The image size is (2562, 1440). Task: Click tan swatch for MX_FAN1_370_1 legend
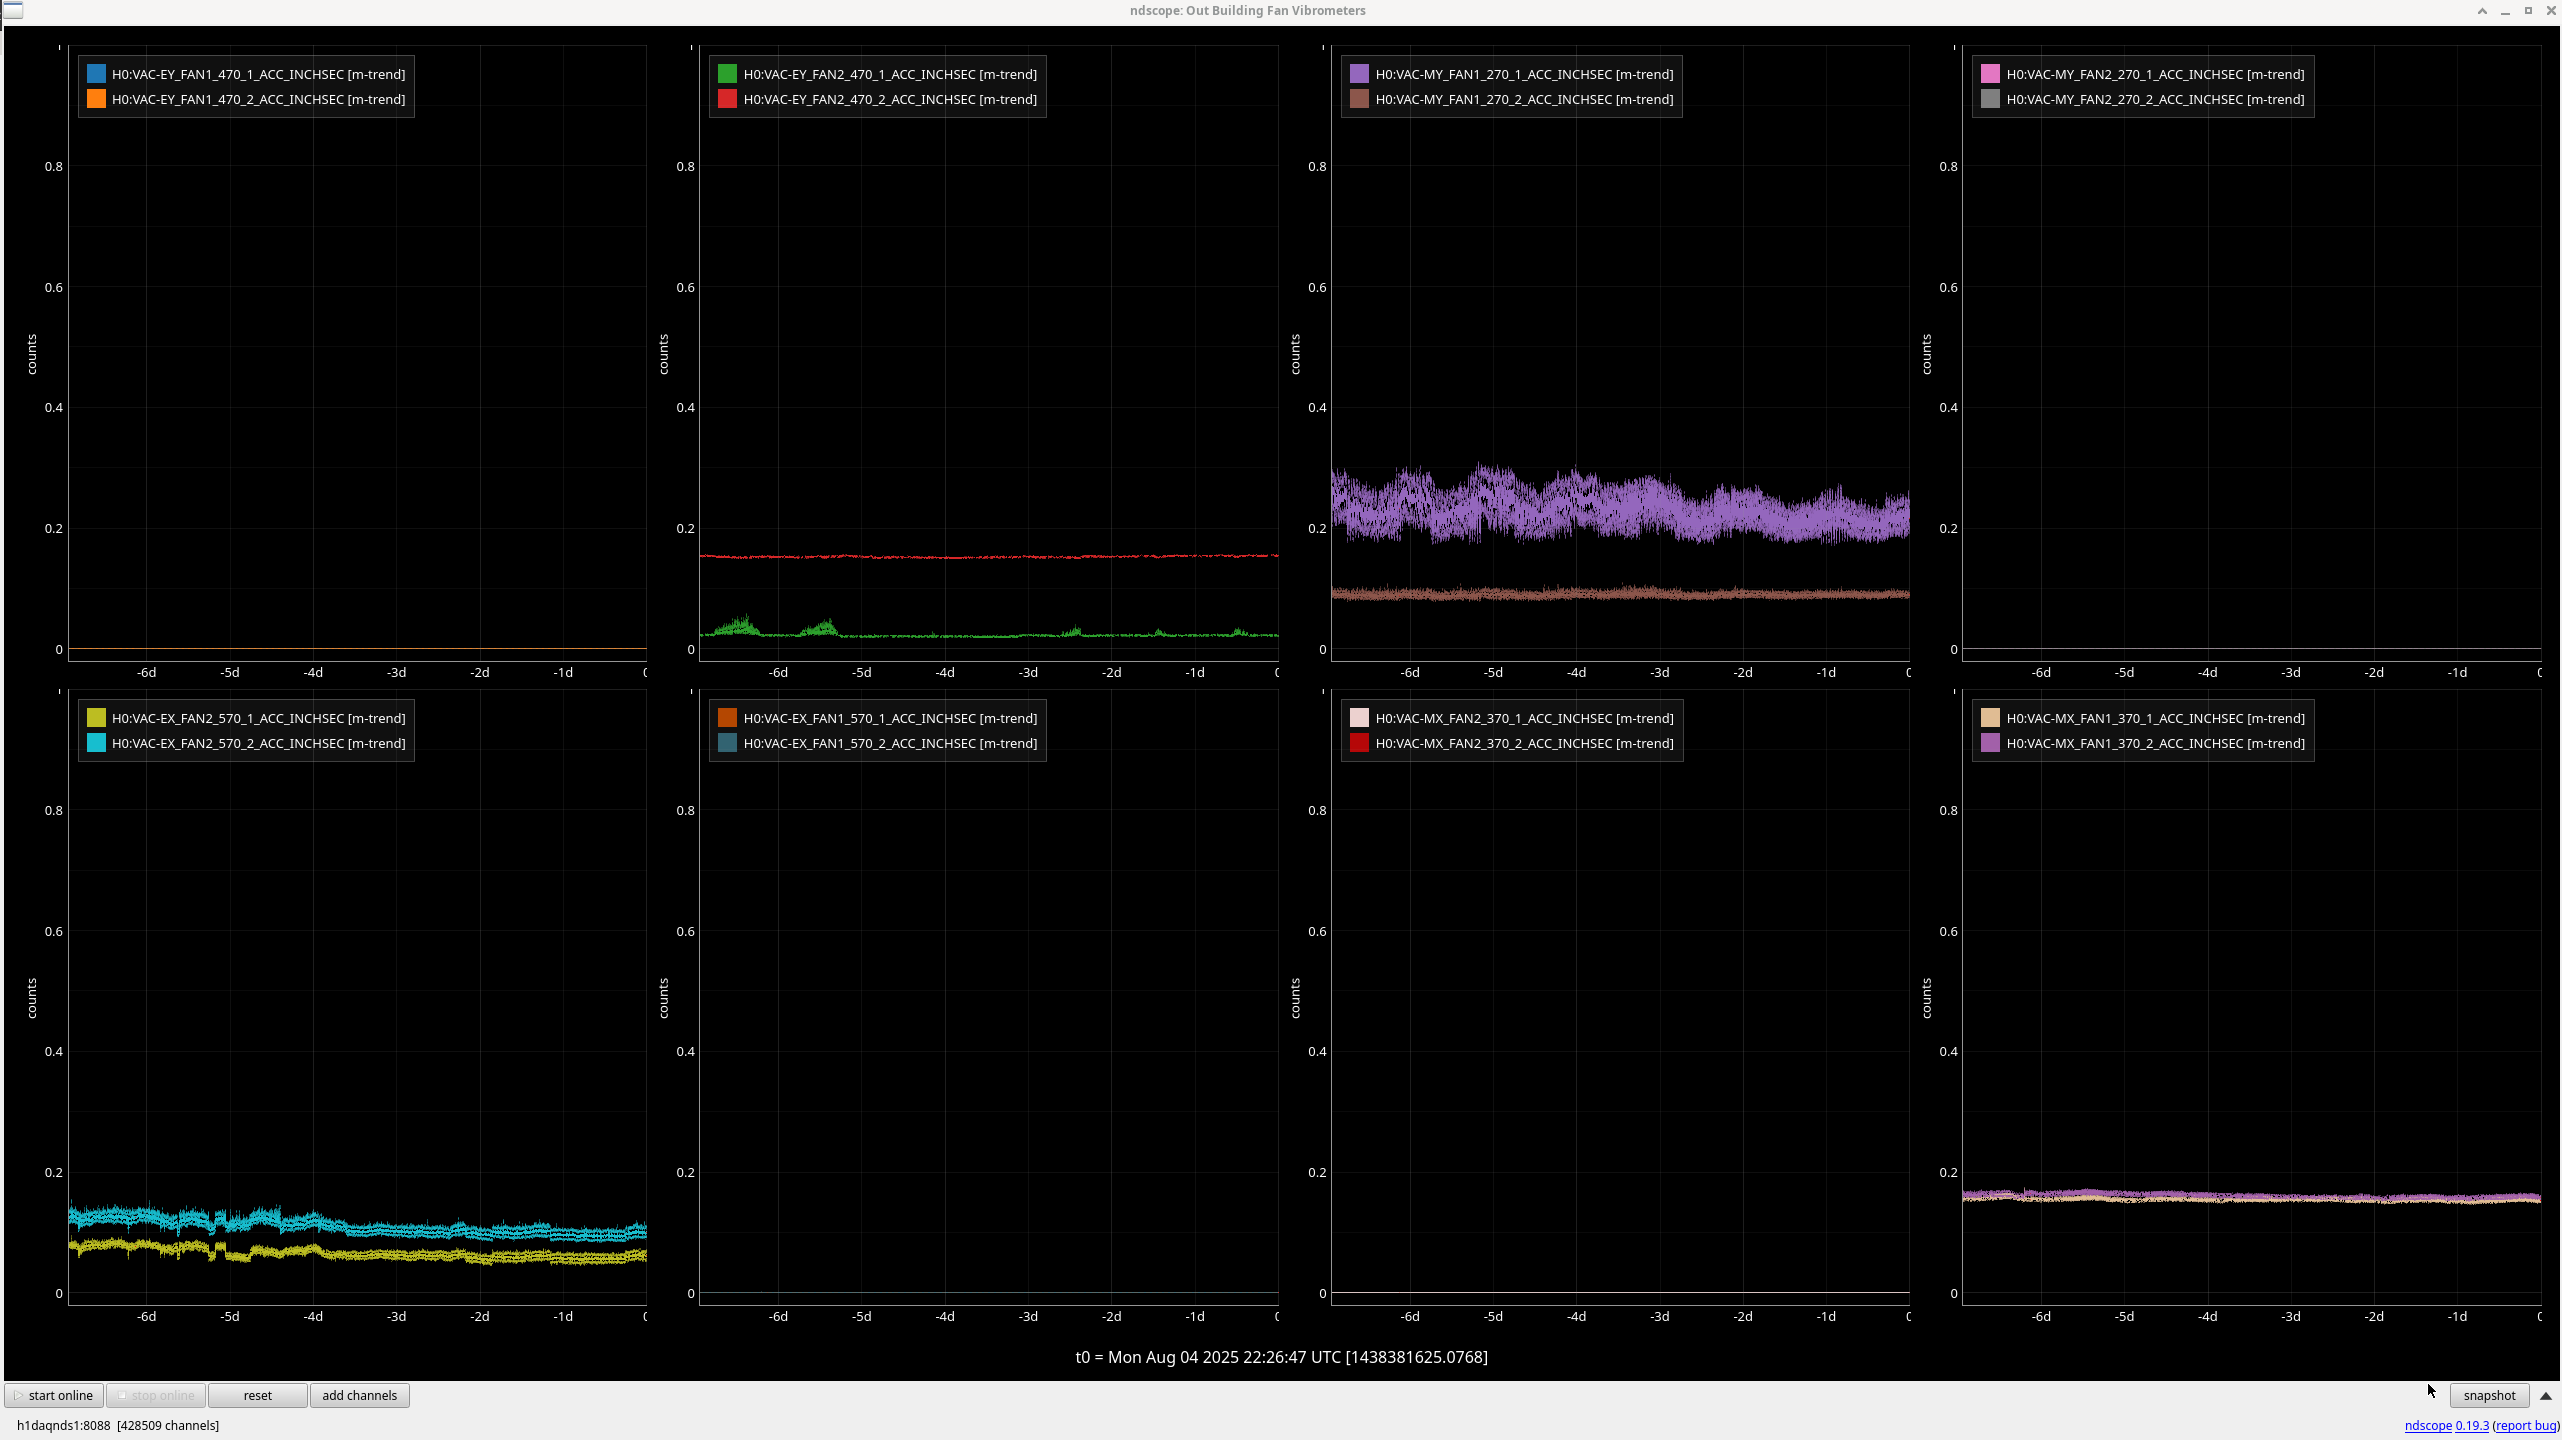click(x=1990, y=718)
